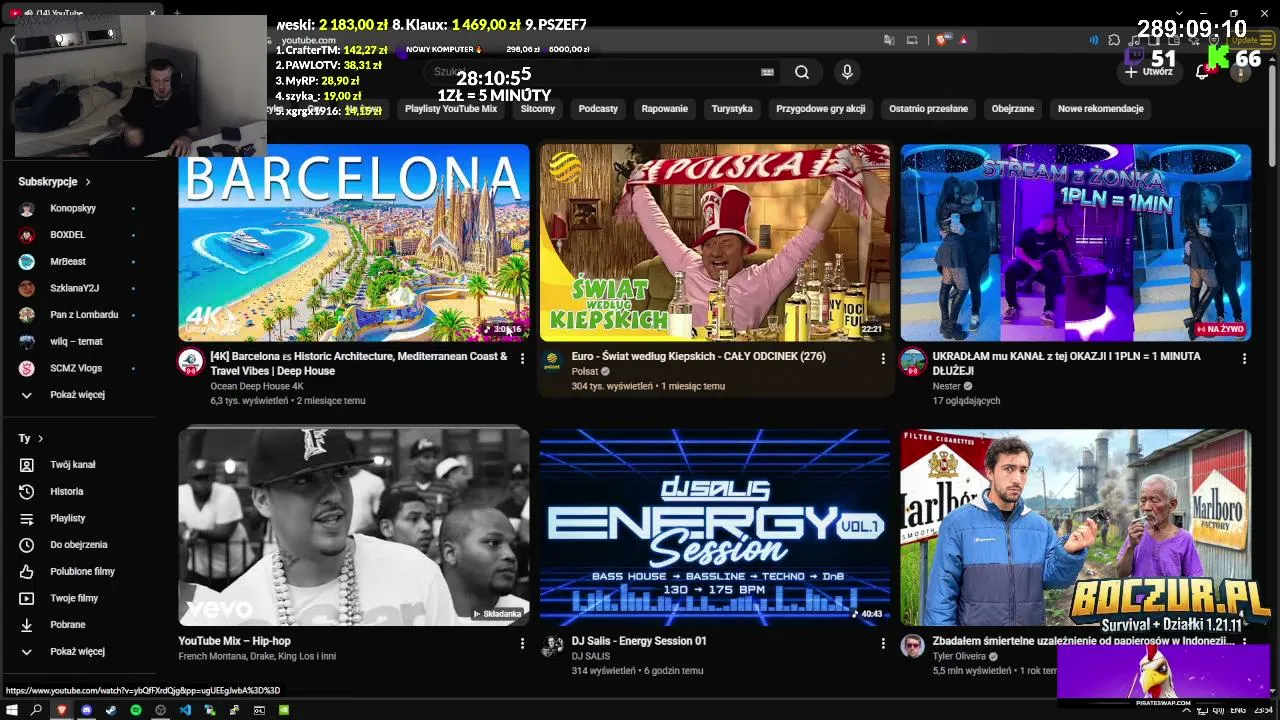This screenshot has height=720, width=1280.
Task: Filter by Sitcomy chip
Action: (x=538, y=109)
